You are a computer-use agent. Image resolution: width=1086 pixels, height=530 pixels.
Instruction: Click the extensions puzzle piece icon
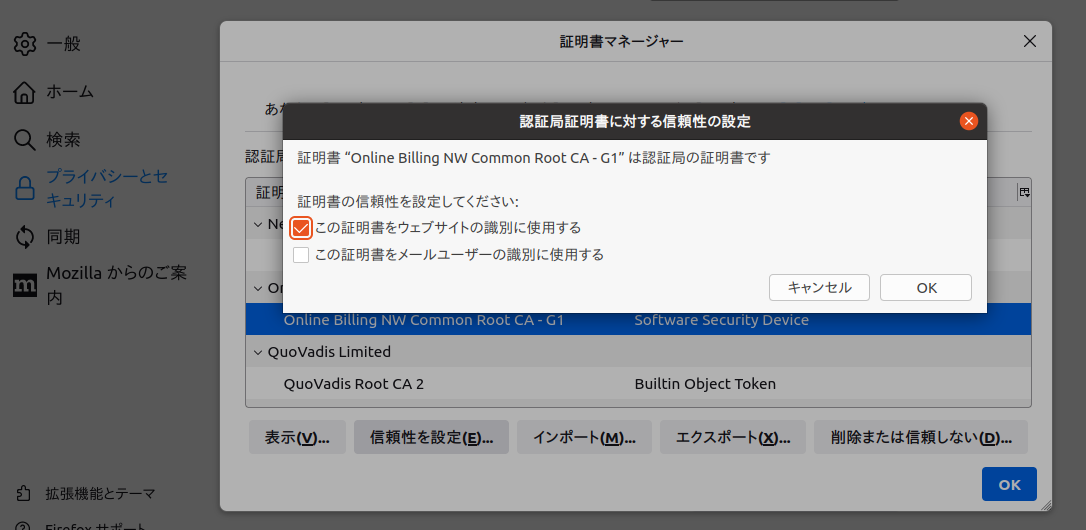pos(24,493)
